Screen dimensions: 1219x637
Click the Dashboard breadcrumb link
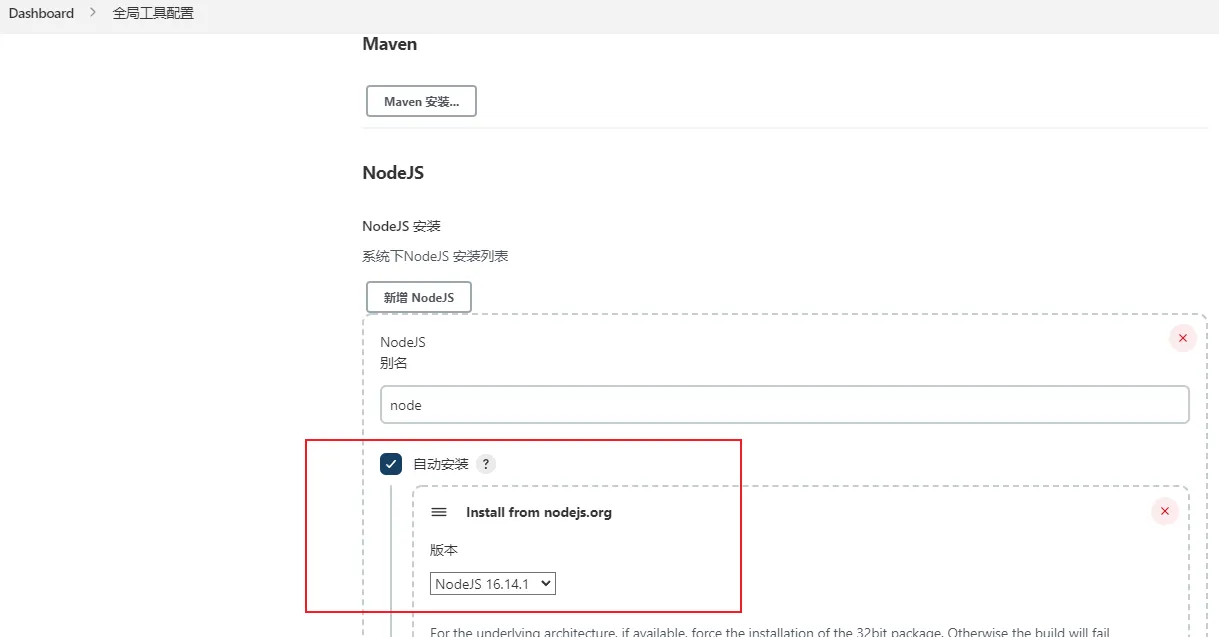tap(41, 13)
